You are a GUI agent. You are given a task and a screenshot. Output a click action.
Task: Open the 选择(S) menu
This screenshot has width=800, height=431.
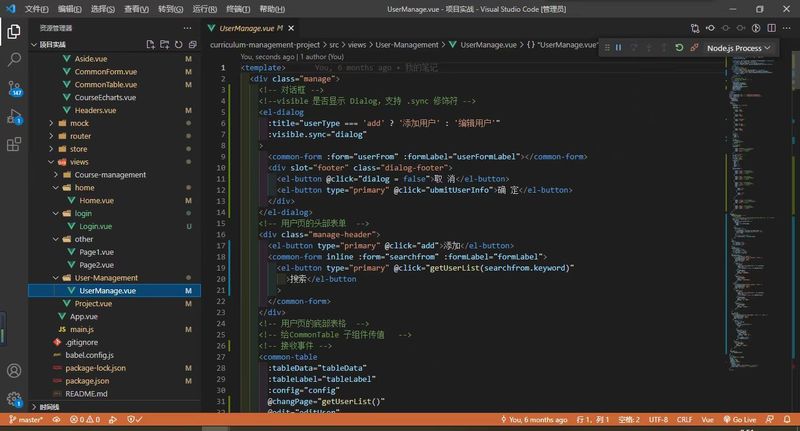(103, 9)
